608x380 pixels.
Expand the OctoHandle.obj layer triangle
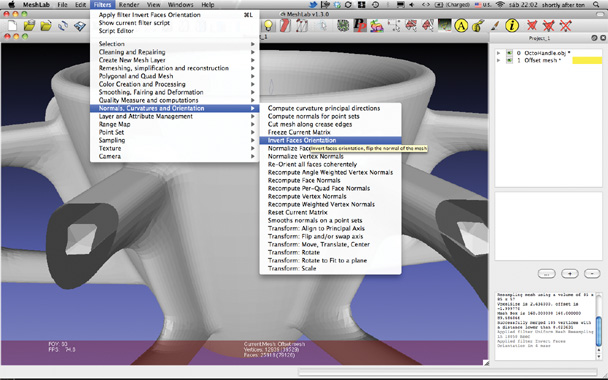[x=499, y=53]
